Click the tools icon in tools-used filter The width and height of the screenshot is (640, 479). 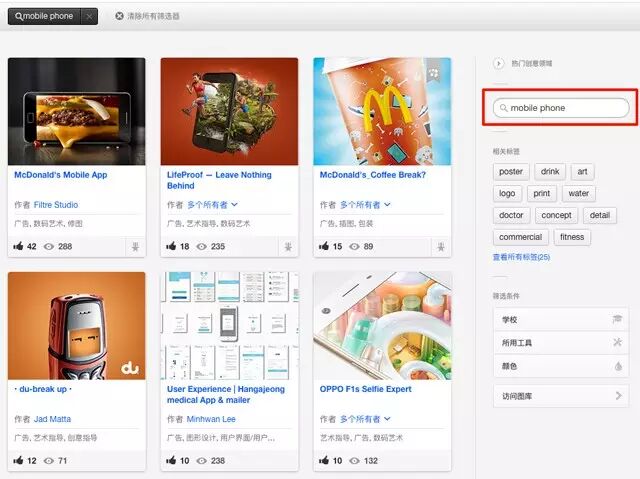618,342
